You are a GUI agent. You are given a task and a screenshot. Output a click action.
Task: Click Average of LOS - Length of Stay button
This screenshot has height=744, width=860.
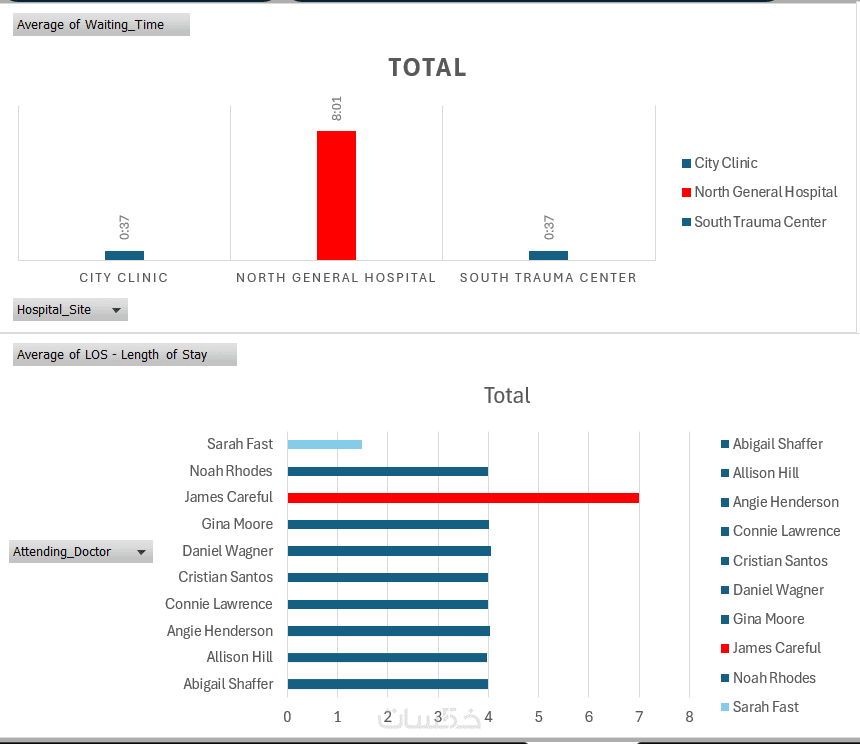coord(125,355)
